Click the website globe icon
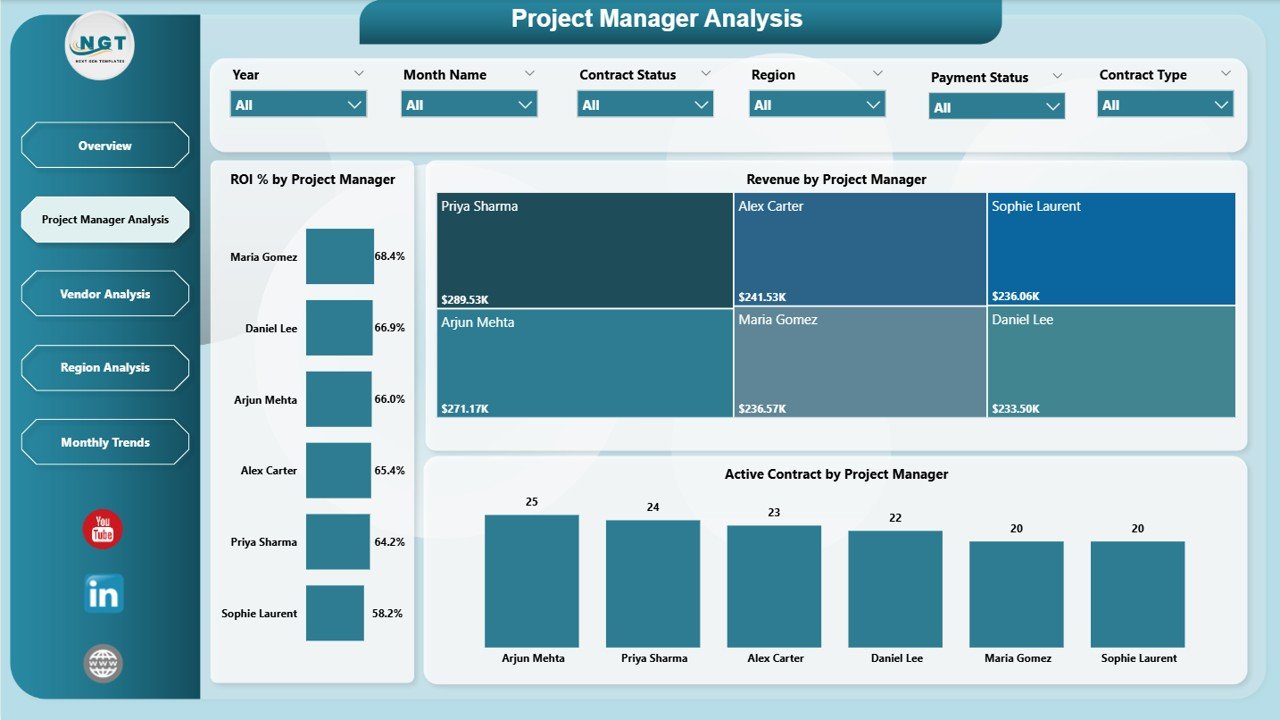 click(x=102, y=662)
